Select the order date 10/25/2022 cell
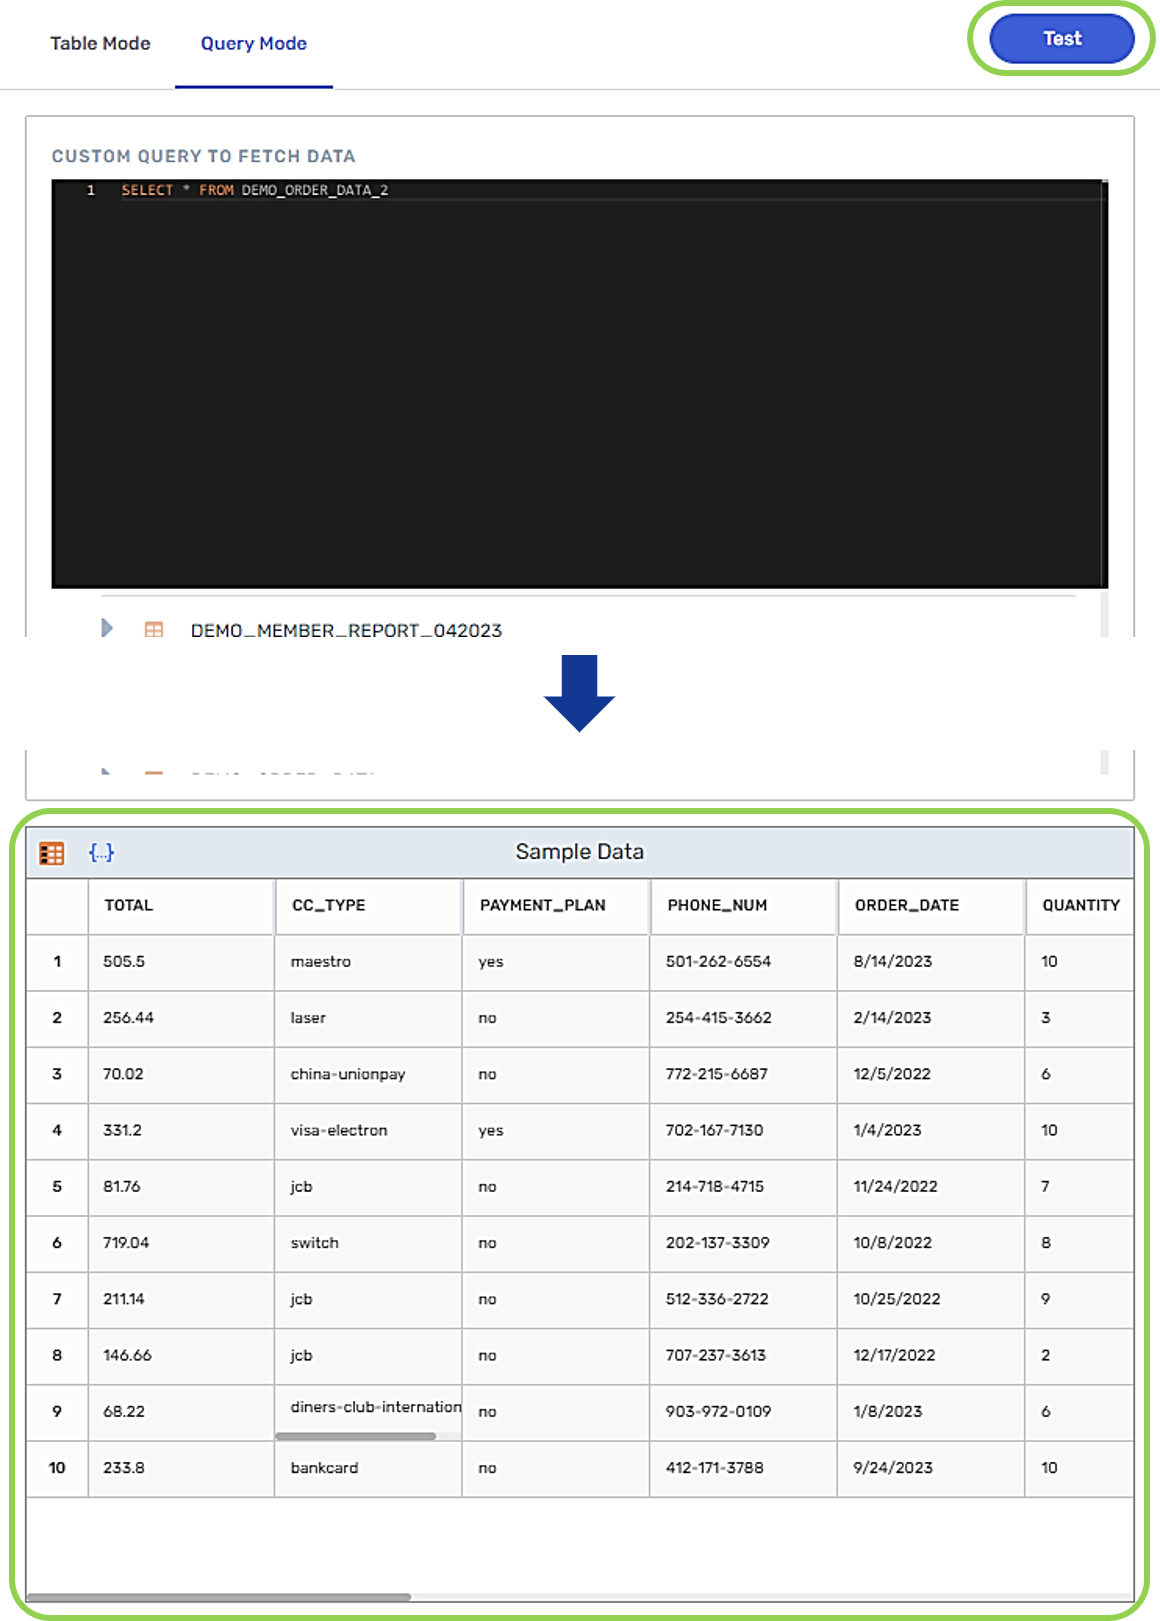1160x1621 pixels. tap(931, 1300)
